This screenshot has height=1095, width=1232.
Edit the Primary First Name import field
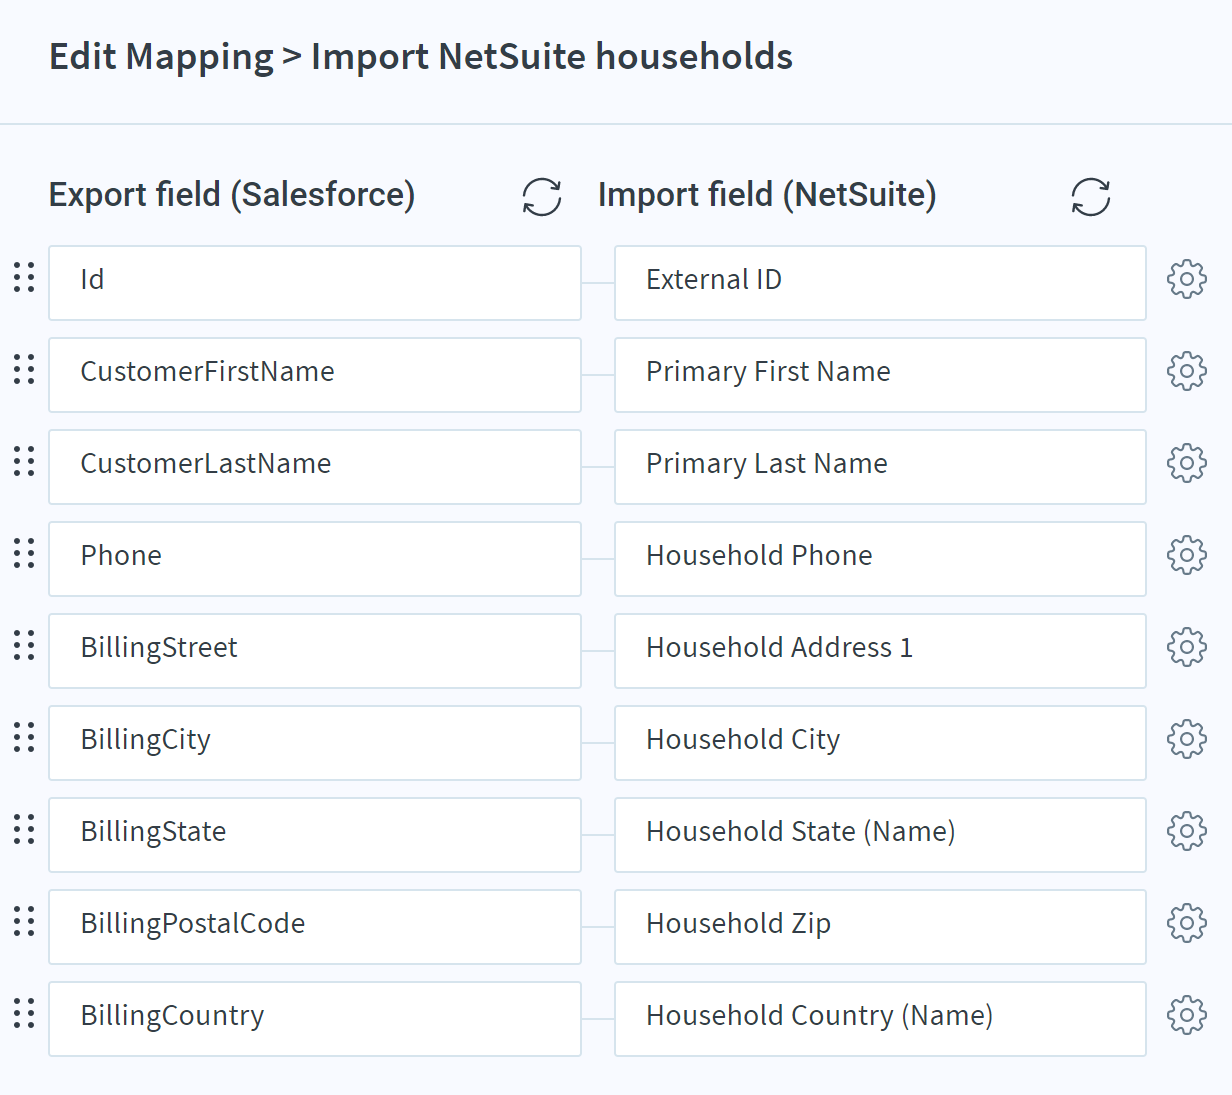click(880, 375)
